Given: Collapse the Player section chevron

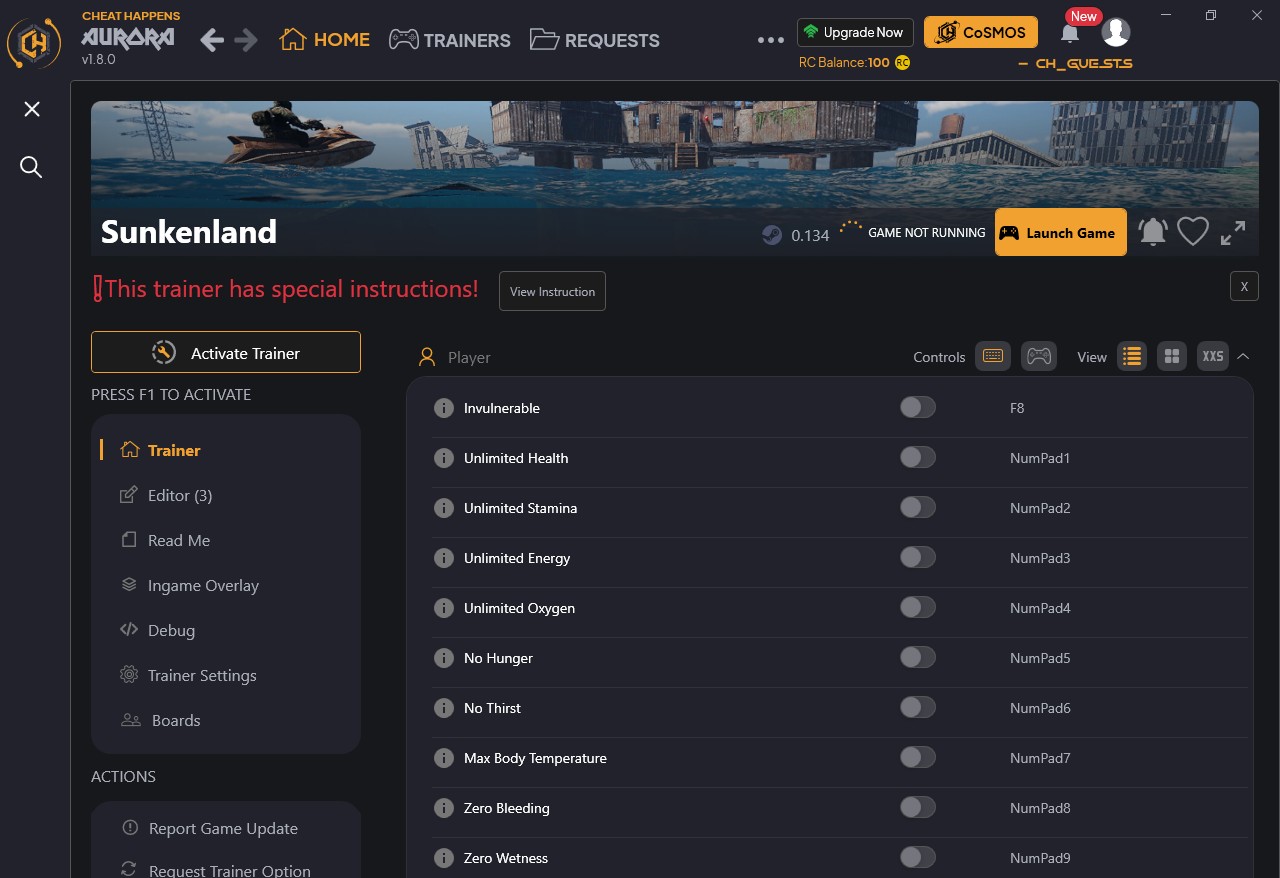Looking at the screenshot, I should click(1244, 356).
